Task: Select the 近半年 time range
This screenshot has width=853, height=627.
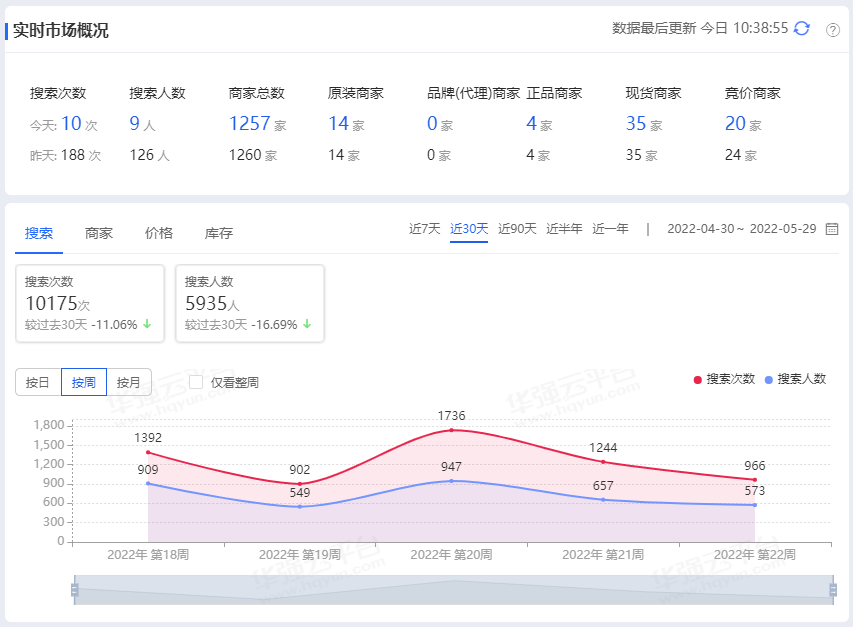Action: pyautogui.click(x=564, y=228)
